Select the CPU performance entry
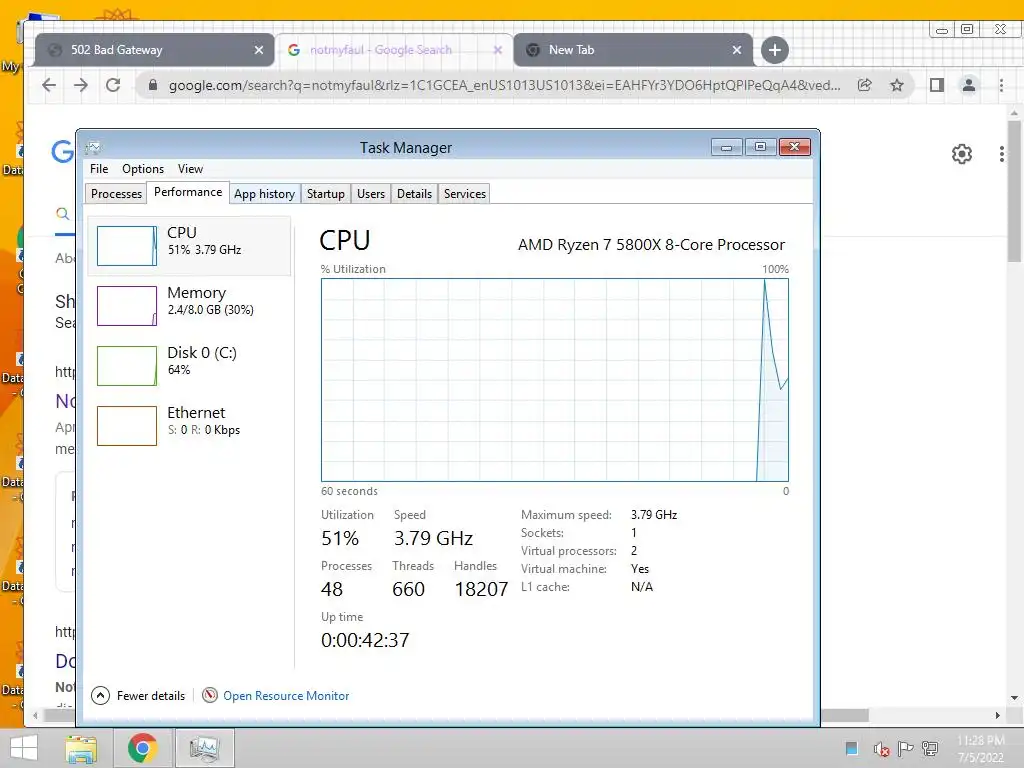The image size is (1024, 768). (189, 246)
